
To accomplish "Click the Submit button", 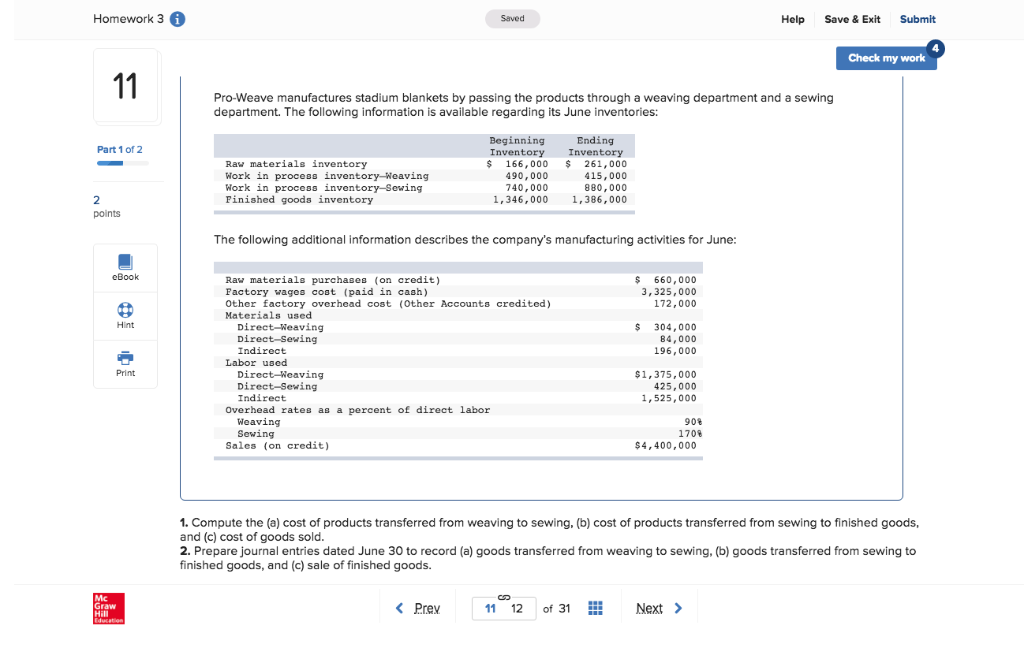I will coord(917,19).
